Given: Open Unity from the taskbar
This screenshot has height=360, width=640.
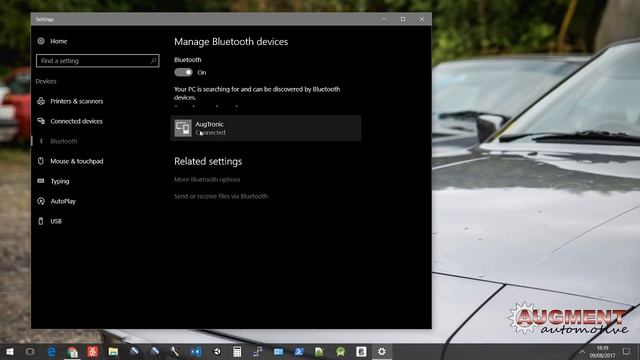Looking at the screenshot, I should (217, 351).
